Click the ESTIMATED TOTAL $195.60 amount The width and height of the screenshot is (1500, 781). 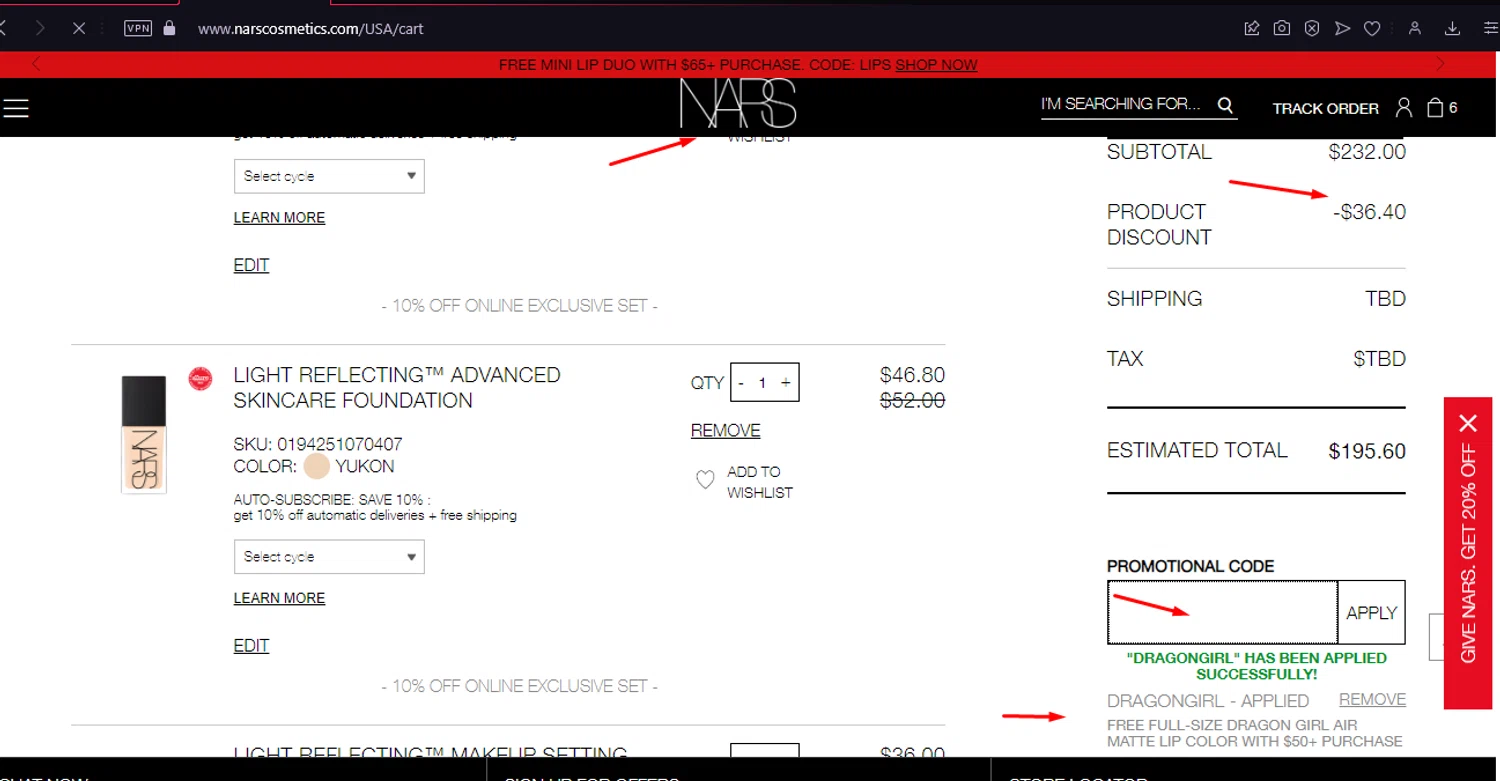1367,451
